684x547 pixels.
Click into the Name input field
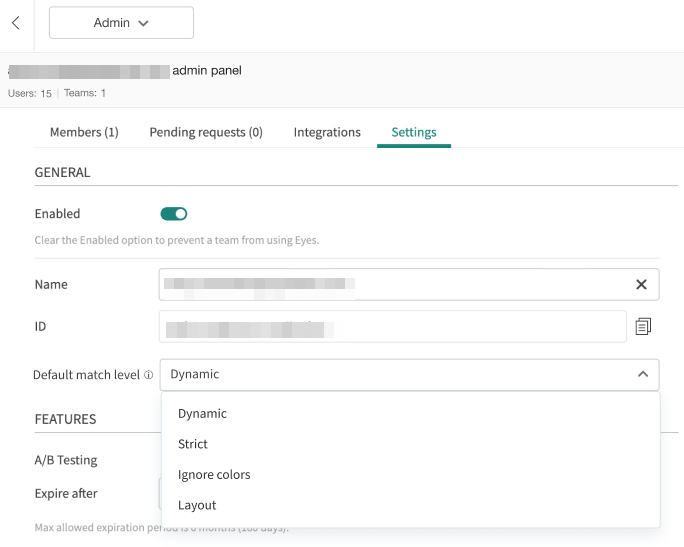click(x=409, y=284)
